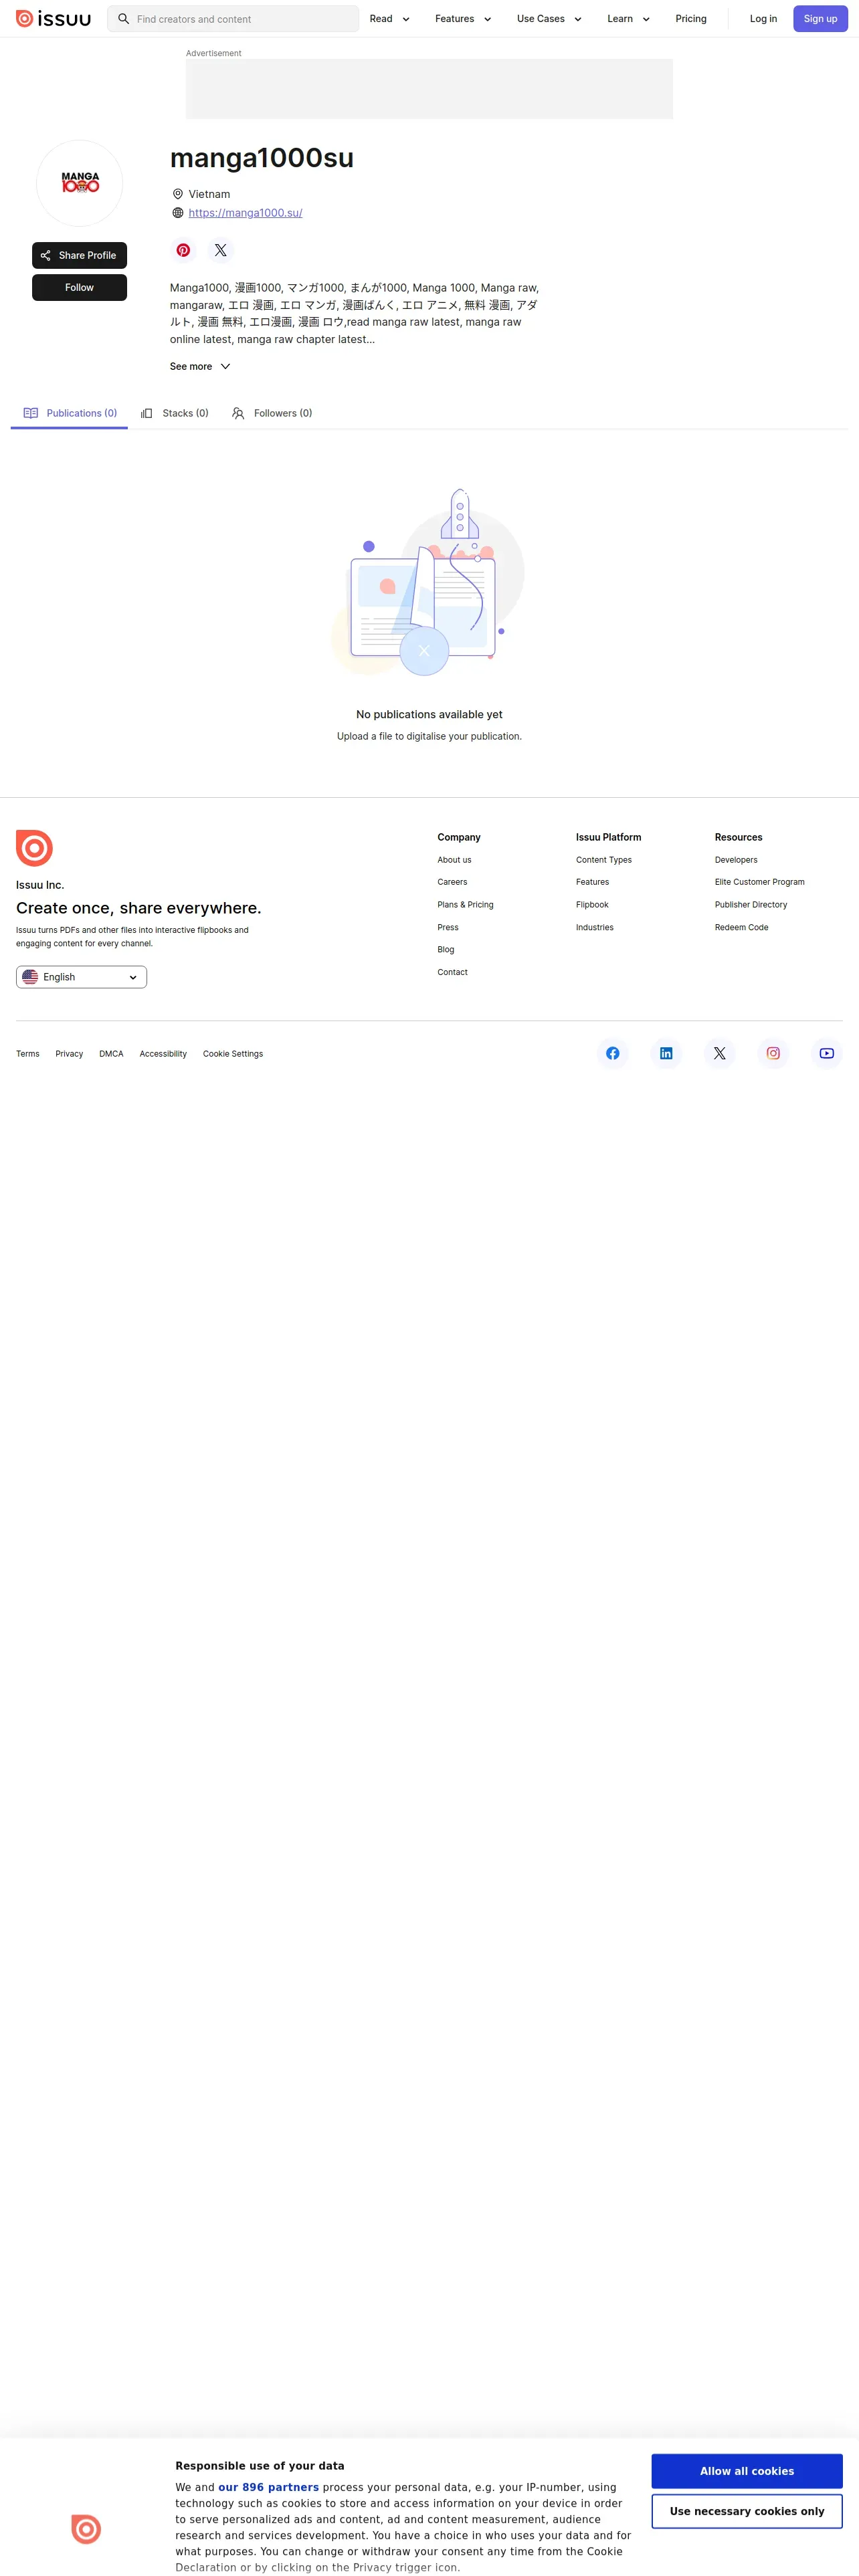Open Contact footer link

[452, 972]
